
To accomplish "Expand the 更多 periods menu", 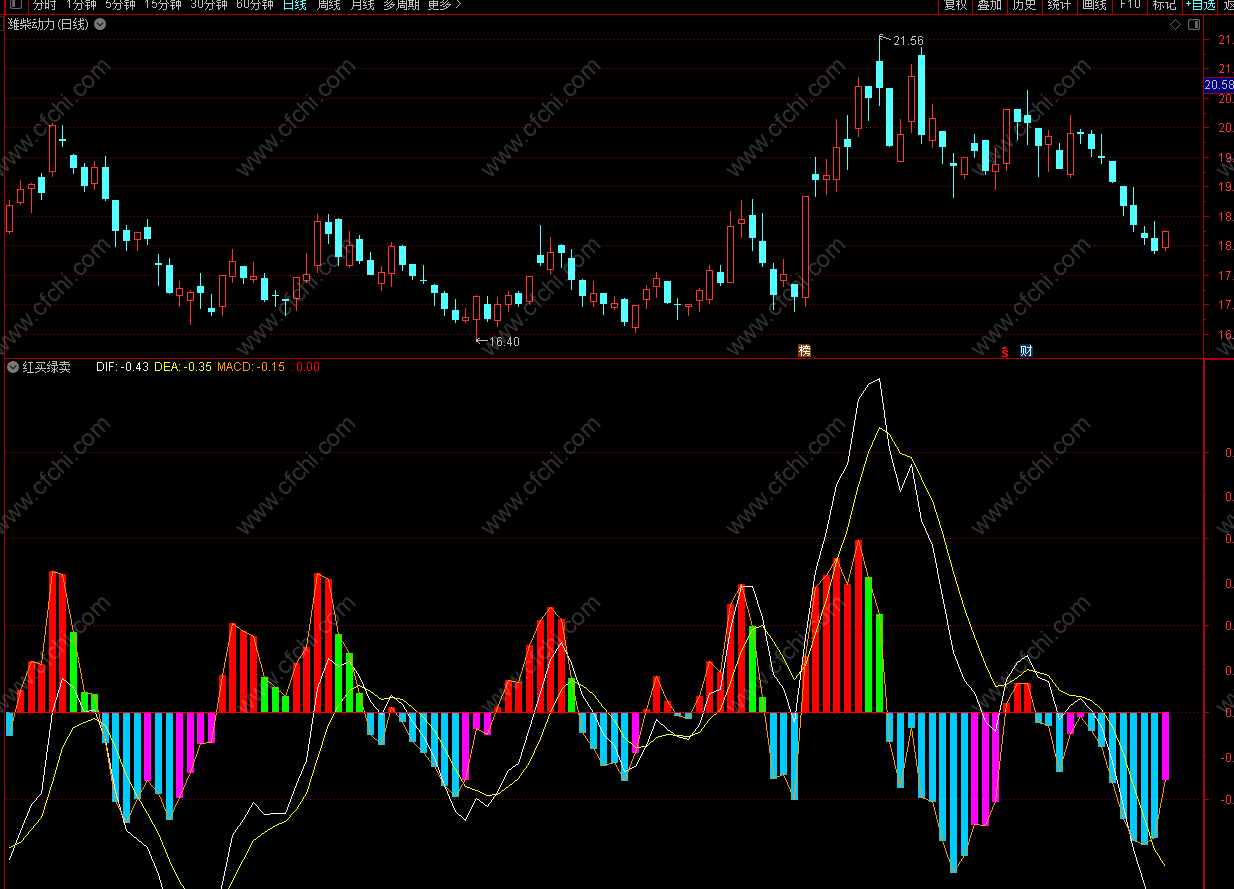I will [x=444, y=5].
